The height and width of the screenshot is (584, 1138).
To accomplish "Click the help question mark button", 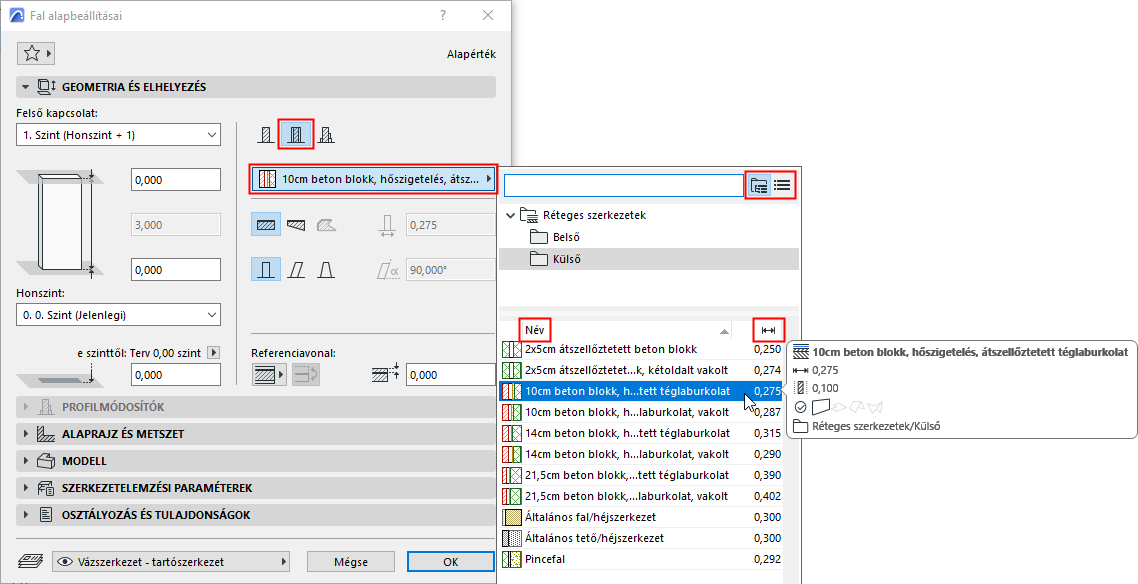I will (443, 15).
